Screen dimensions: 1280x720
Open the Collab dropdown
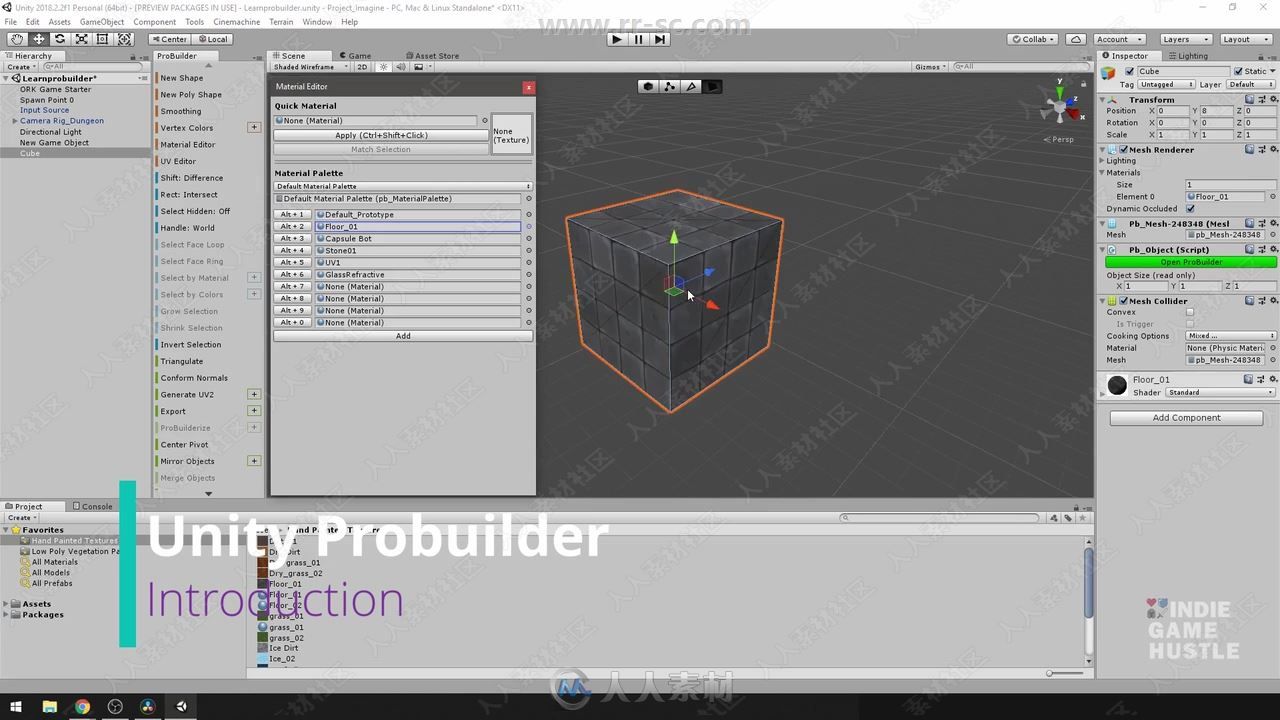[x=1034, y=39]
